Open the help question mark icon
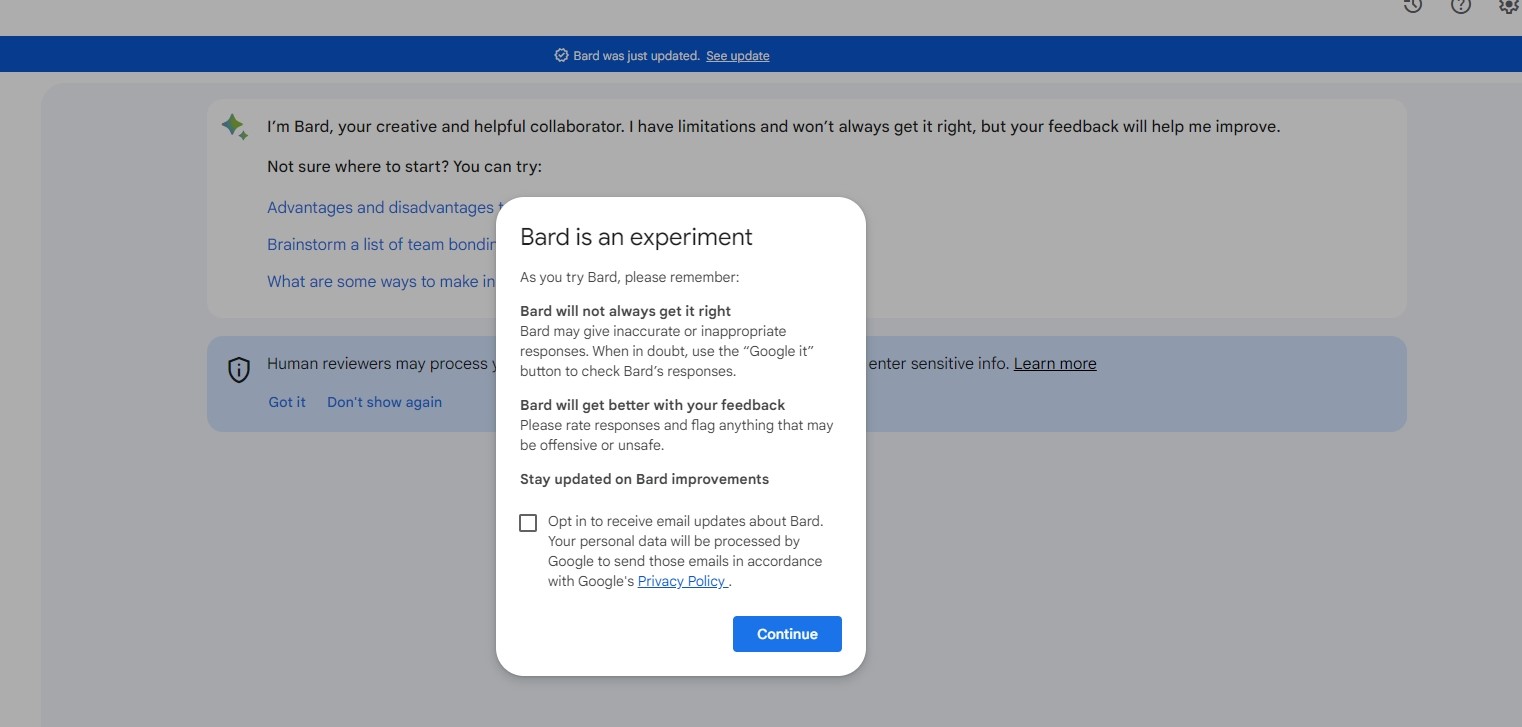The image size is (1522, 727). (x=1461, y=5)
